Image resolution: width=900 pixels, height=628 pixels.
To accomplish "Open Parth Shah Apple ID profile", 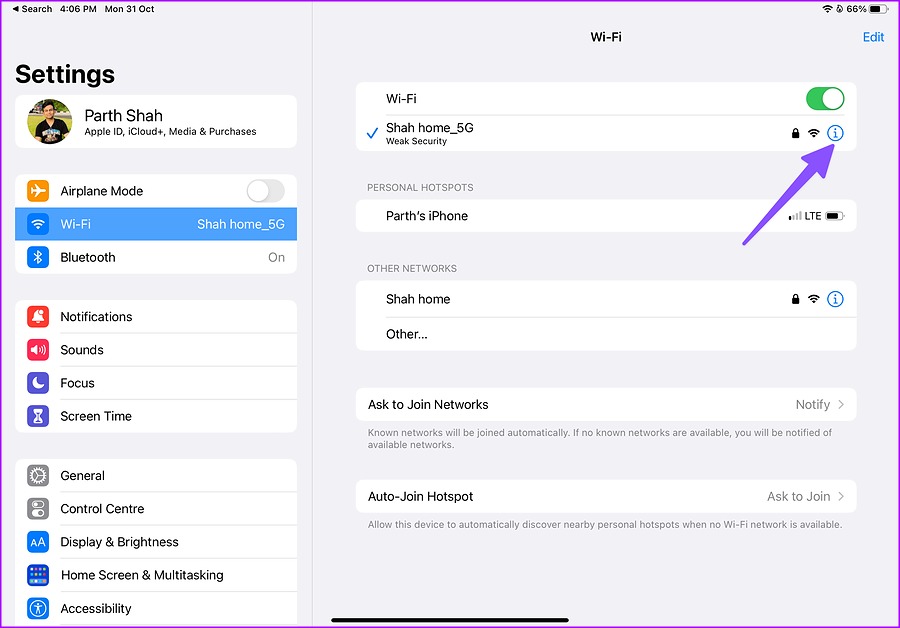I will (x=155, y=122).
